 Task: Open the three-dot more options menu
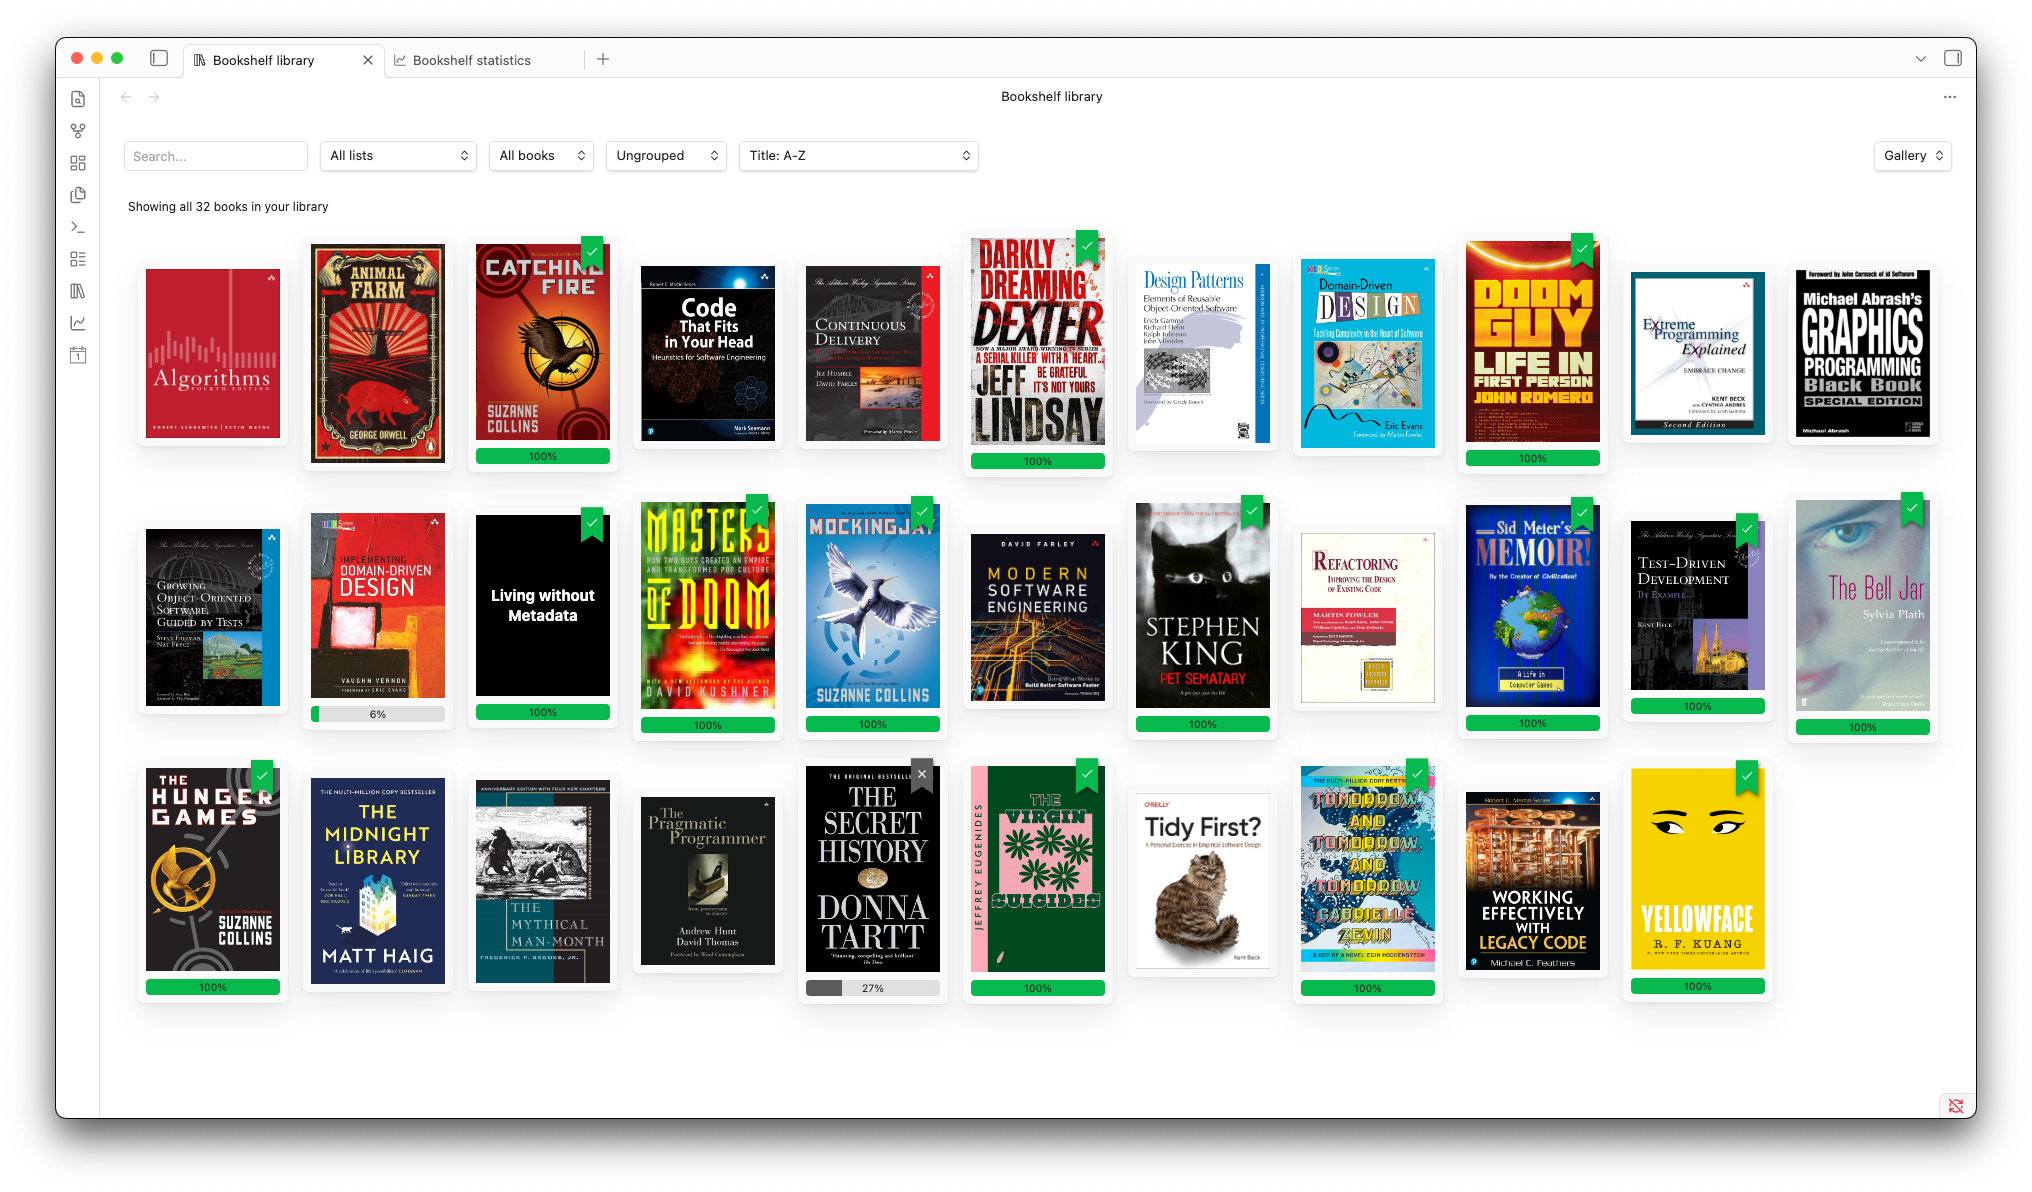point(1950,97)
